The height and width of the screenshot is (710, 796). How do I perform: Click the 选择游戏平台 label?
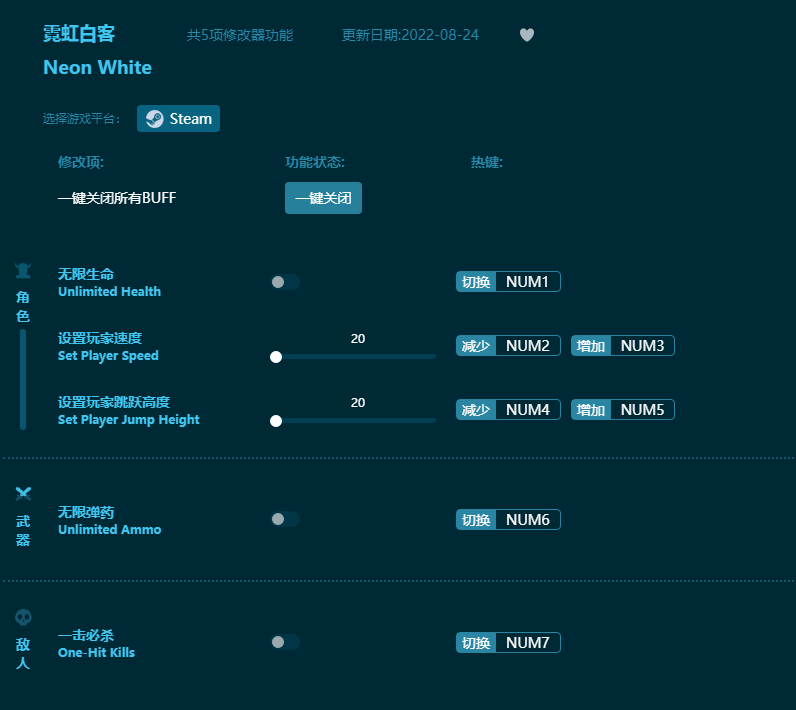81,119
